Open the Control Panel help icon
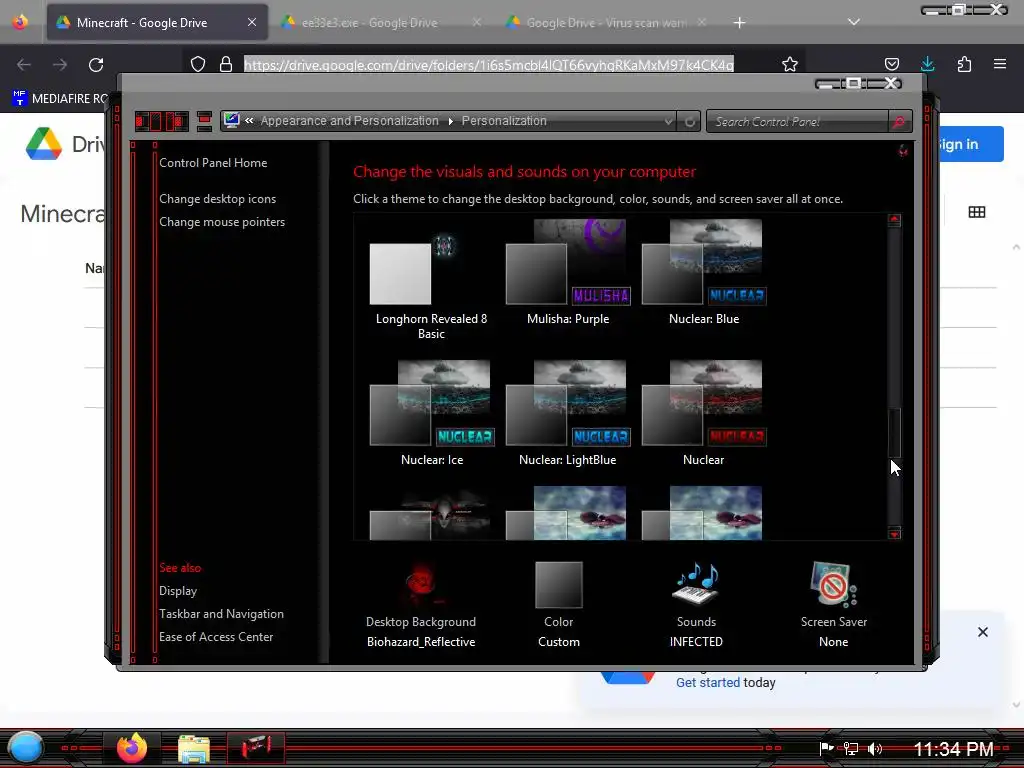Viewport: 1024px width, 768px height. (903, 151)
